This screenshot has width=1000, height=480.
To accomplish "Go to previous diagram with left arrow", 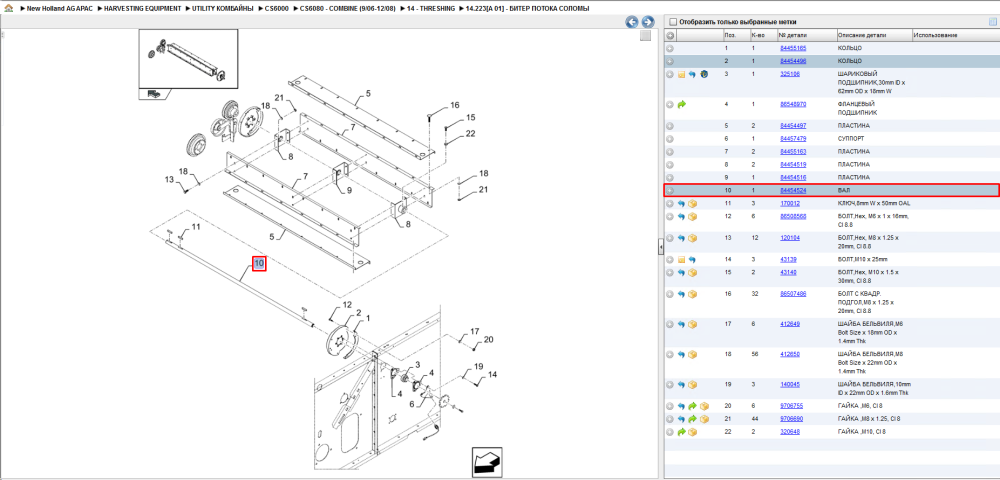I will pyautogui.click(x=632, y=22).
